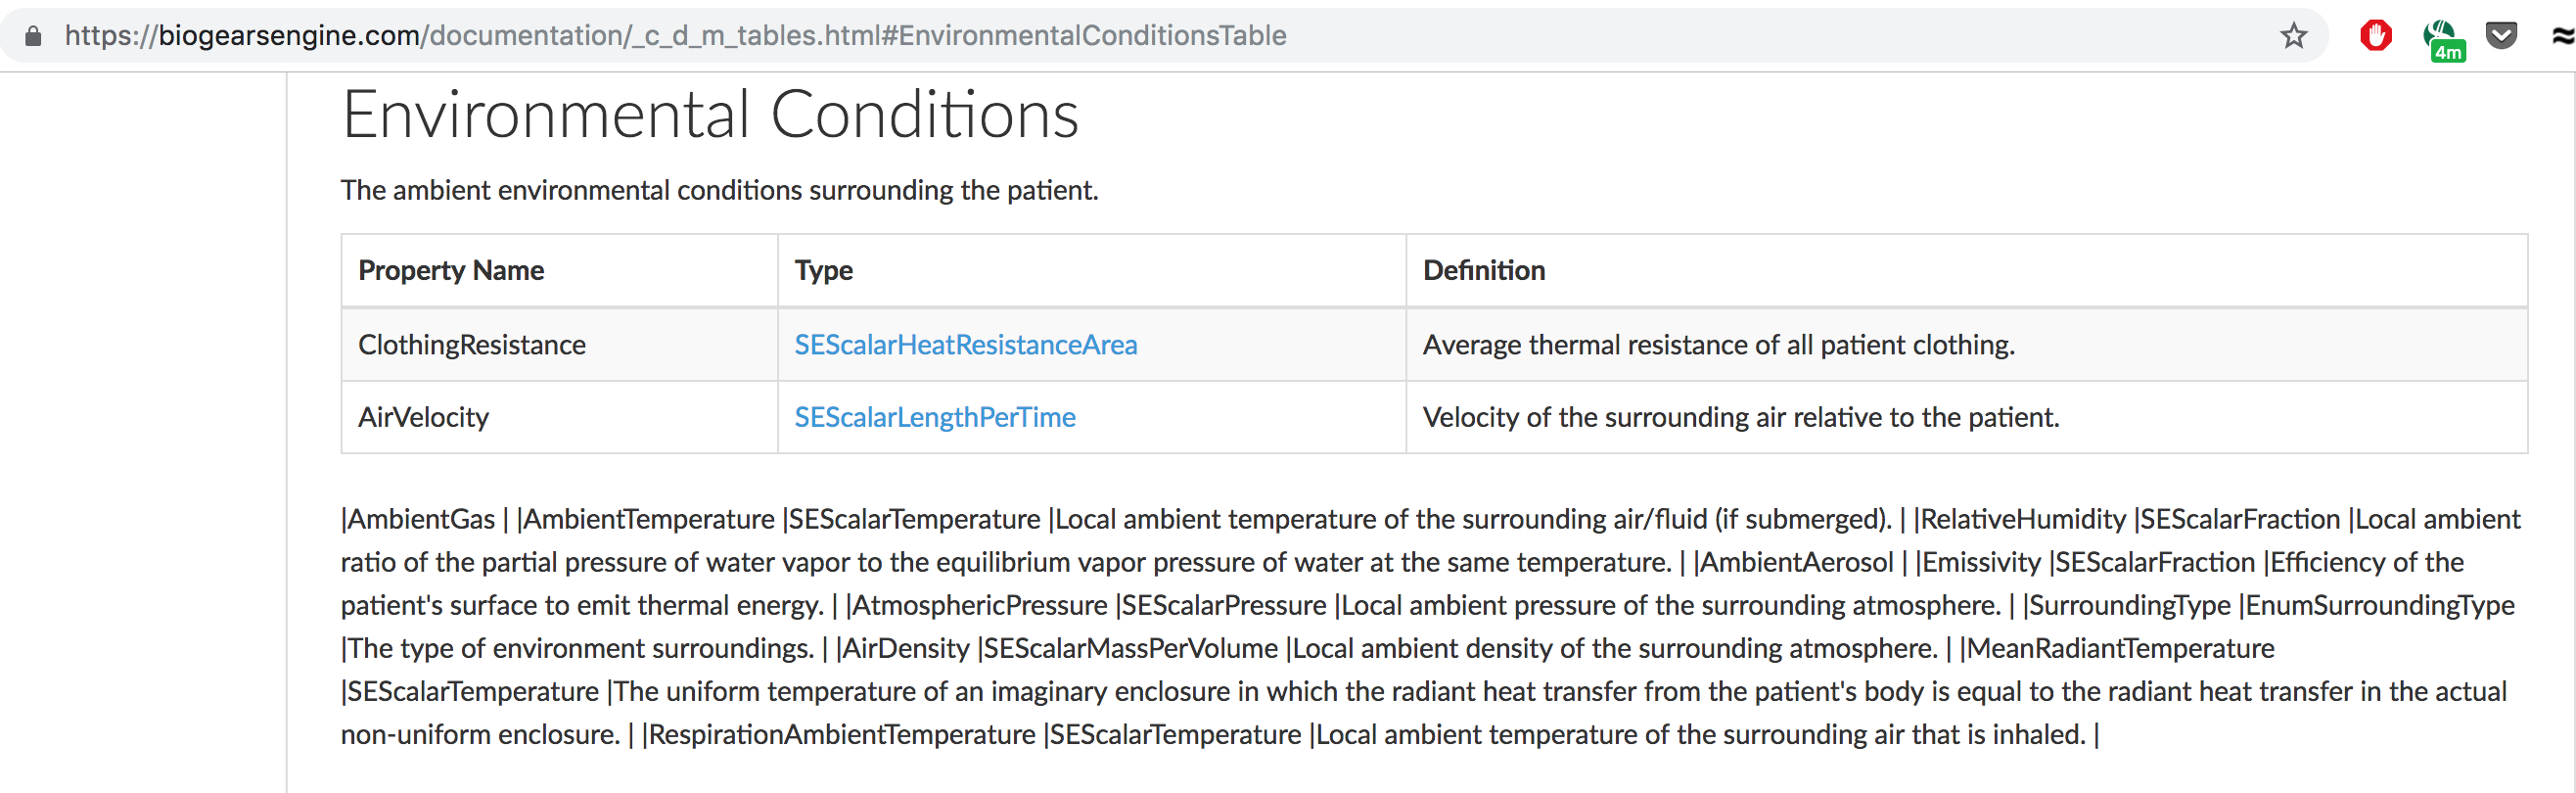Screen dimensions: 2576x793
Task: Save the page using the Pocket icon
Action: point(2502,35)
